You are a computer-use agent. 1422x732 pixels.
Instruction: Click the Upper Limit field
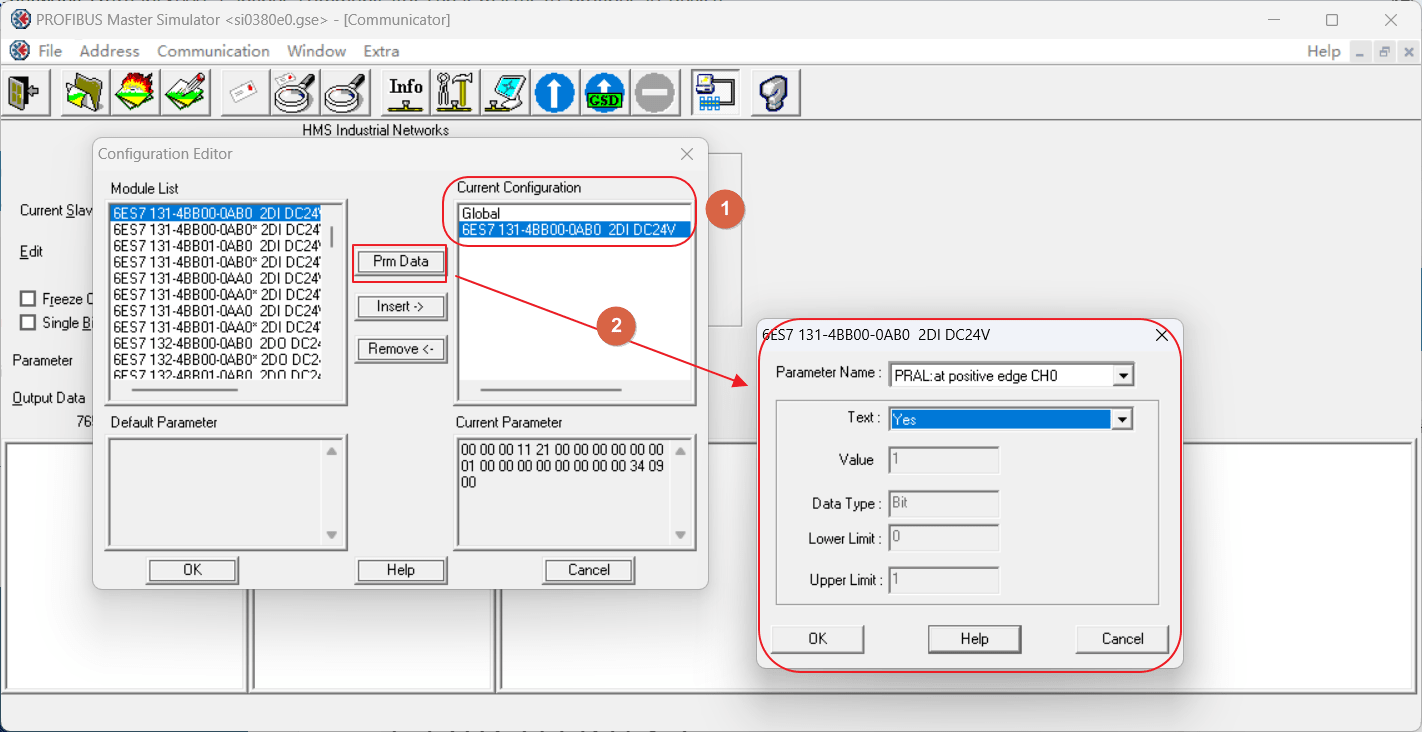(x=942, y=580)
